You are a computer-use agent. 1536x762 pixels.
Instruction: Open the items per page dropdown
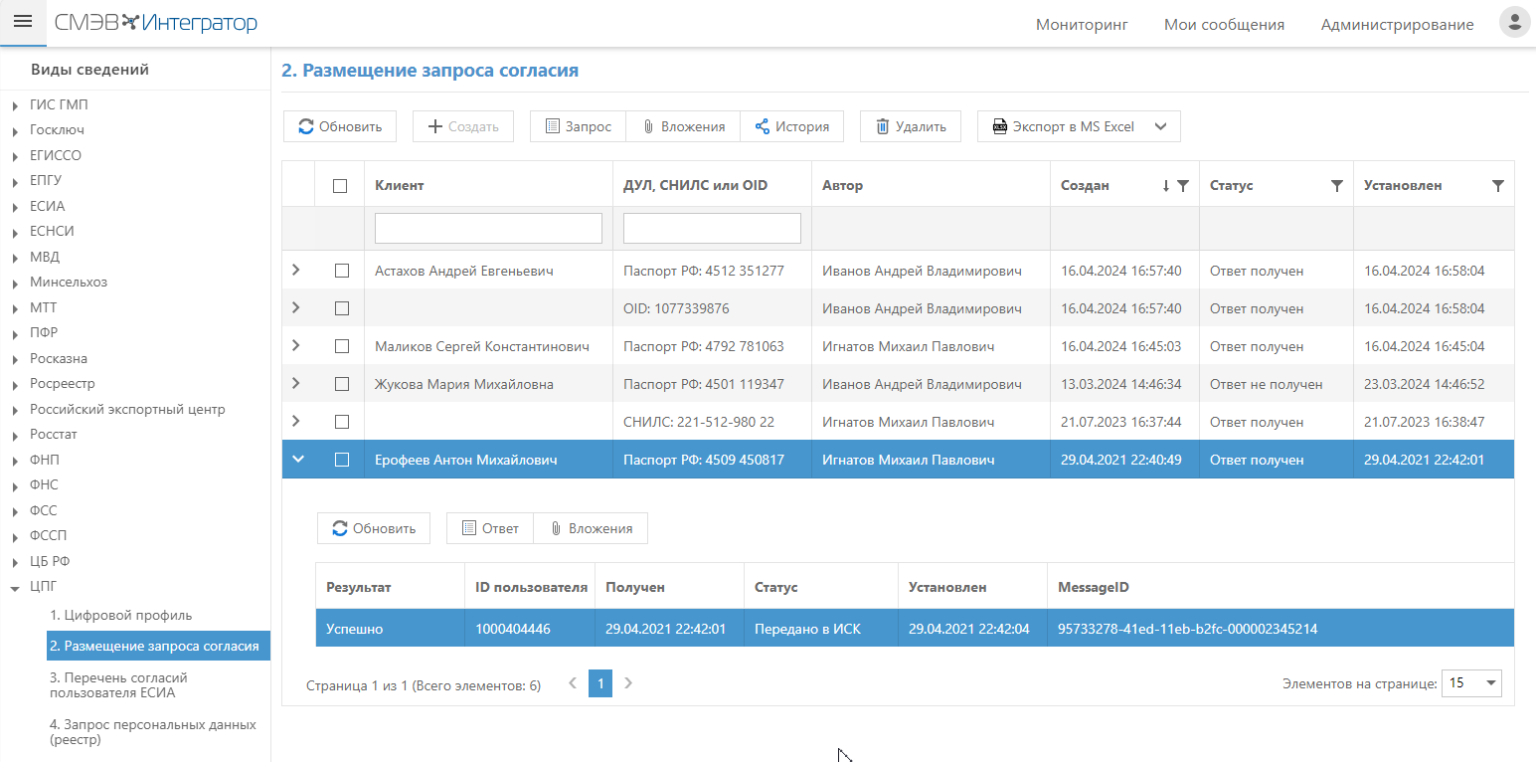[x=1471, y=683]
